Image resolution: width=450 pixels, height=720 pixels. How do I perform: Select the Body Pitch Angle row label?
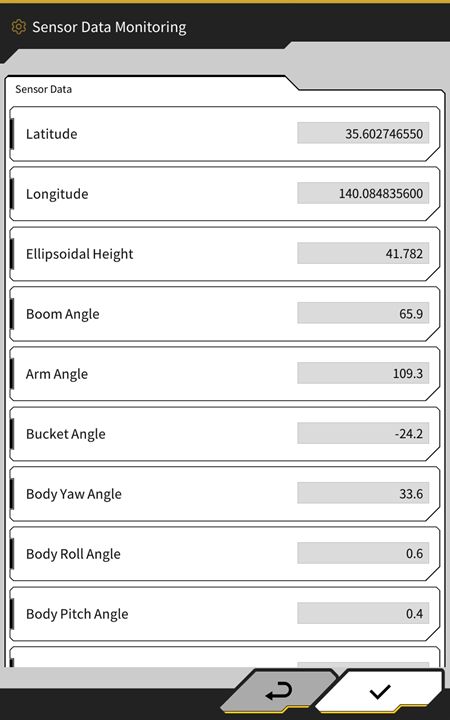[x=77, y=614]
